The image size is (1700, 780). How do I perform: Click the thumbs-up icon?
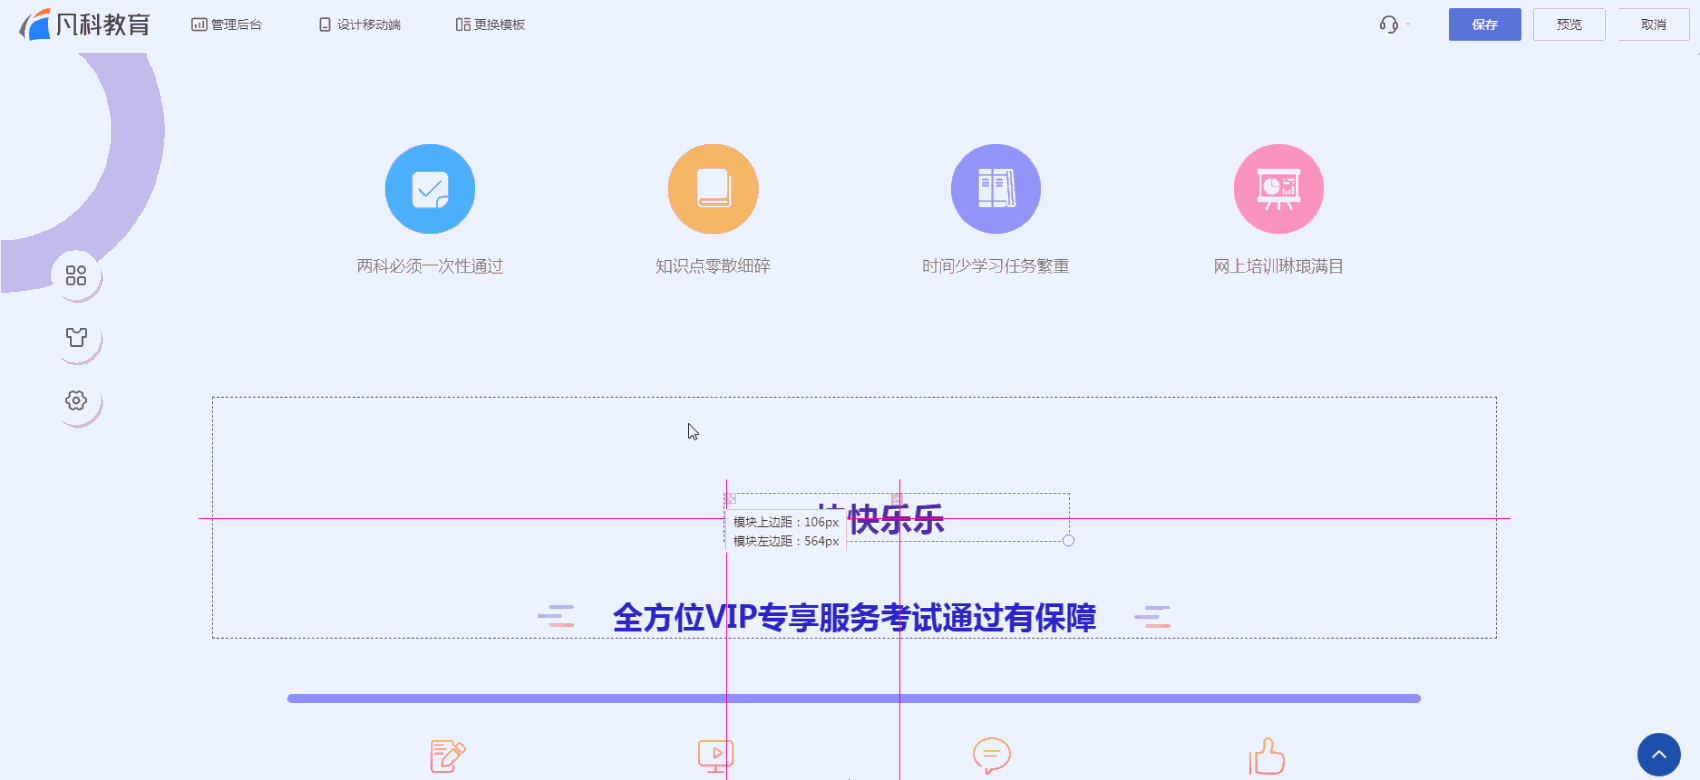[x=1267, y=756]
